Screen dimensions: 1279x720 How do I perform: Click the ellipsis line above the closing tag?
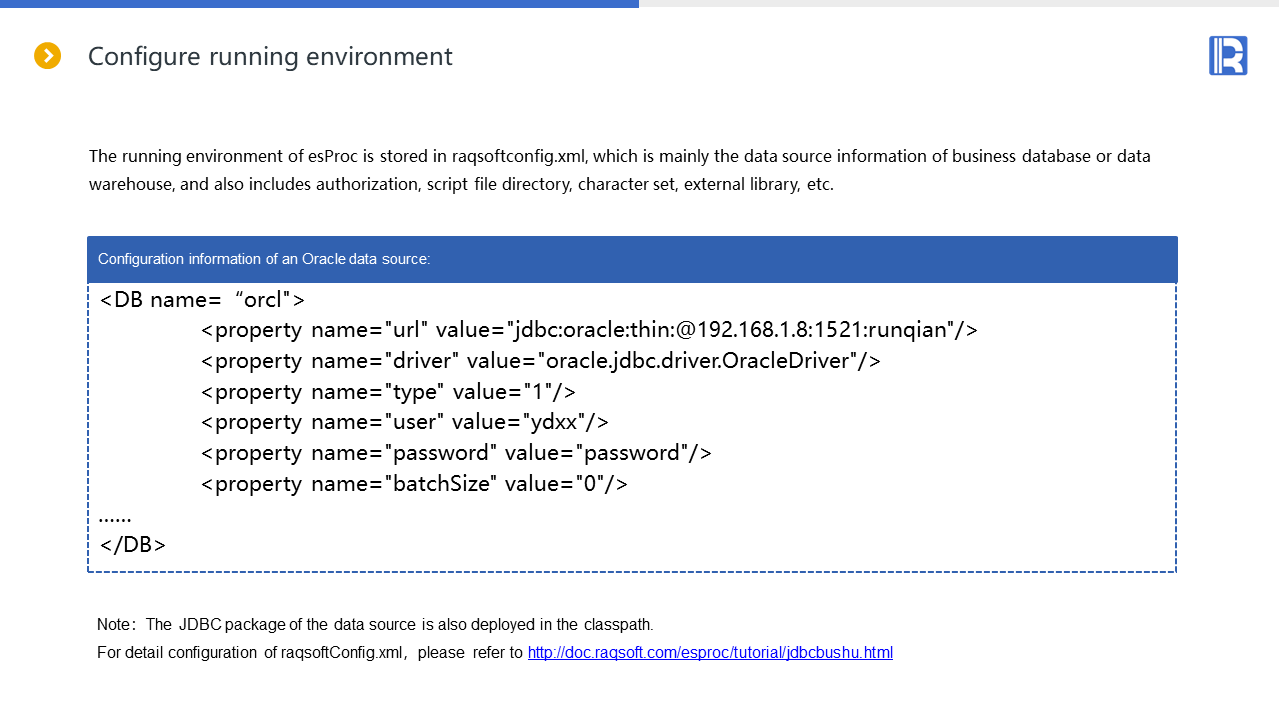pos(116,517)
